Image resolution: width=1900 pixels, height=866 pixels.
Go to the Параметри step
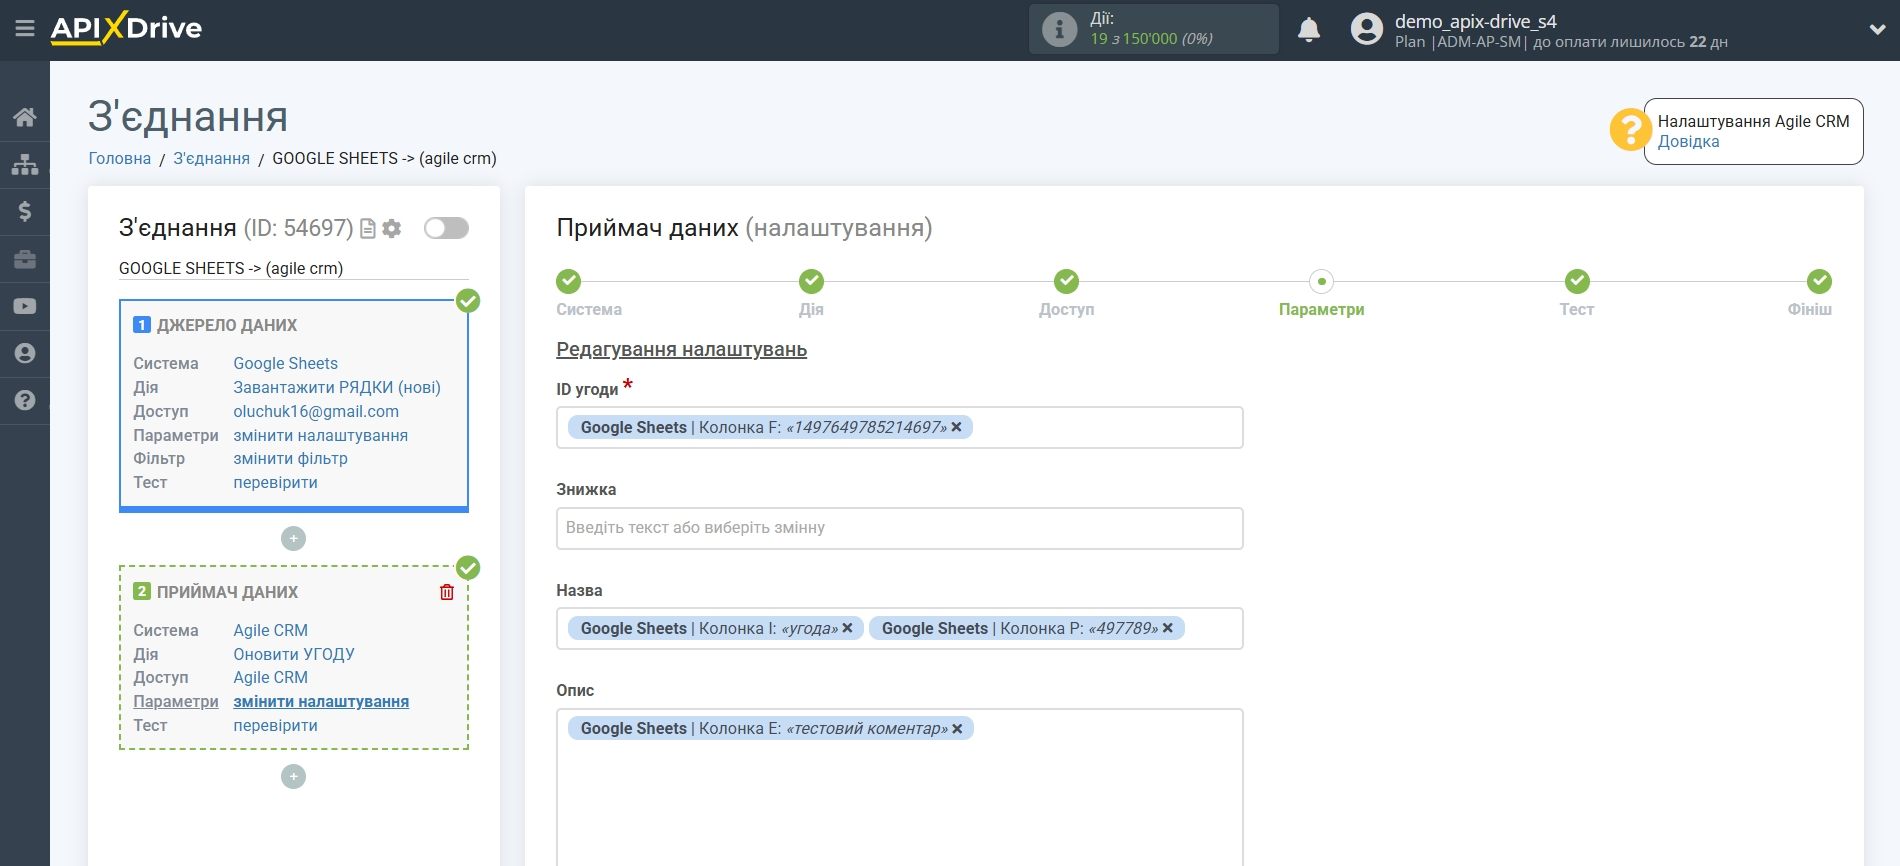(1321, 281)
